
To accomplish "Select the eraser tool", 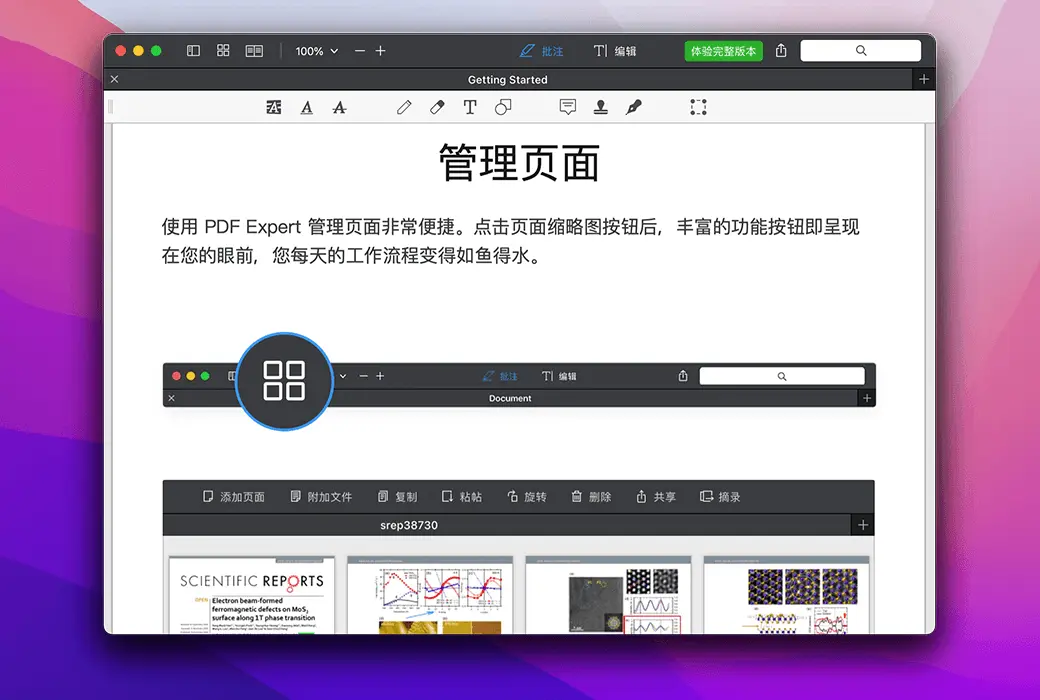I will (x=437, y=107).
